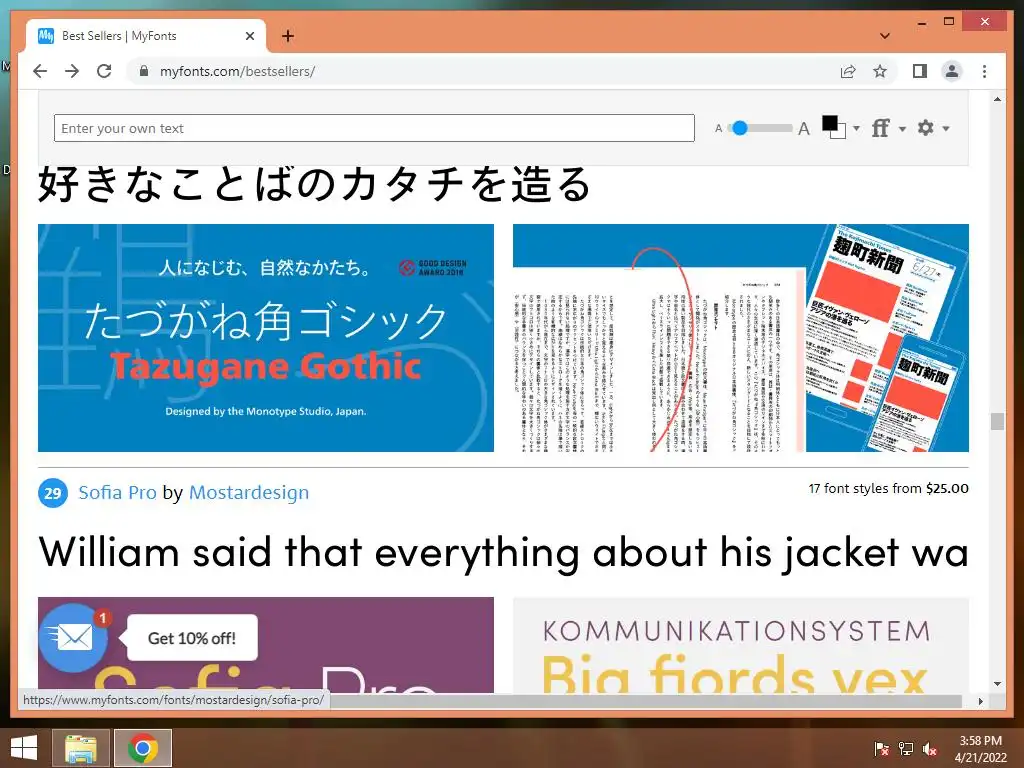
Task: Open the foreground/background color swatch
Action: pyautogui.click(x=833, y=127)
